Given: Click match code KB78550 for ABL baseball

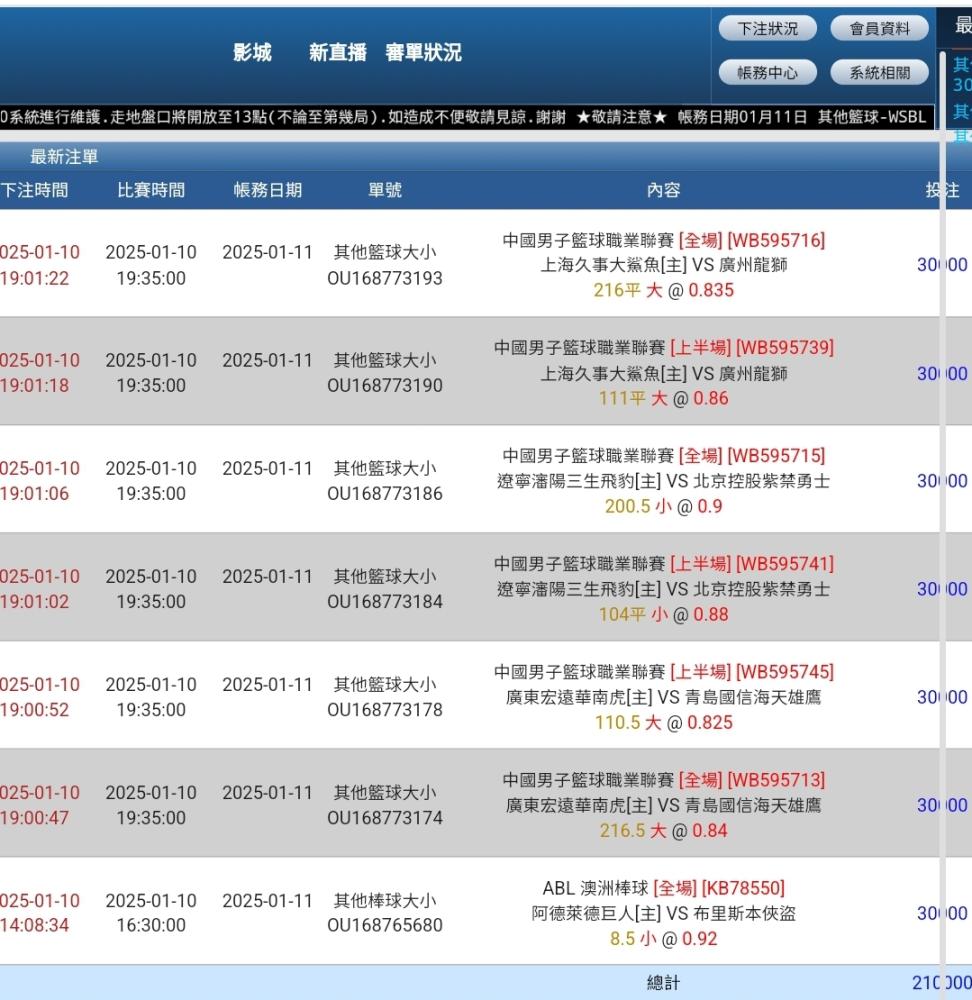Looking at the screenshot, I should point(743,888).
